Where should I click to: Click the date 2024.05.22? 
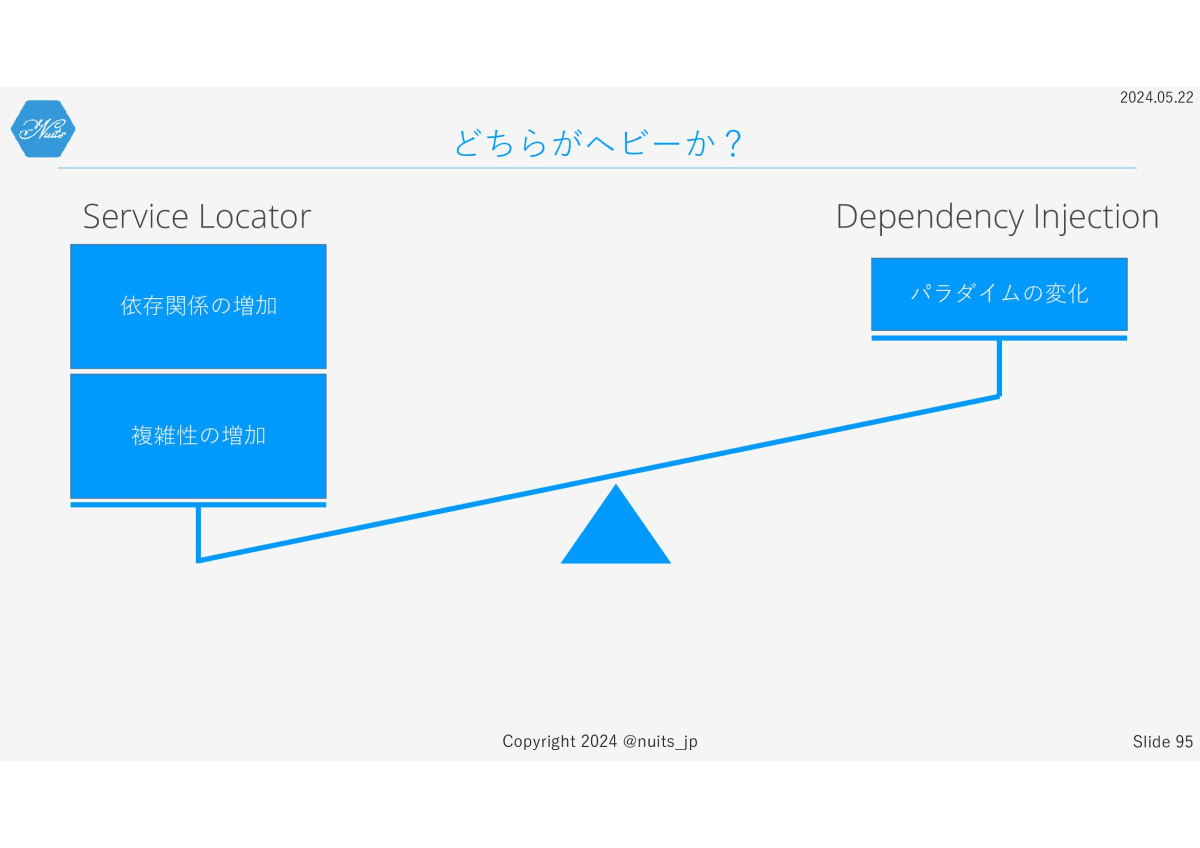1156,97
